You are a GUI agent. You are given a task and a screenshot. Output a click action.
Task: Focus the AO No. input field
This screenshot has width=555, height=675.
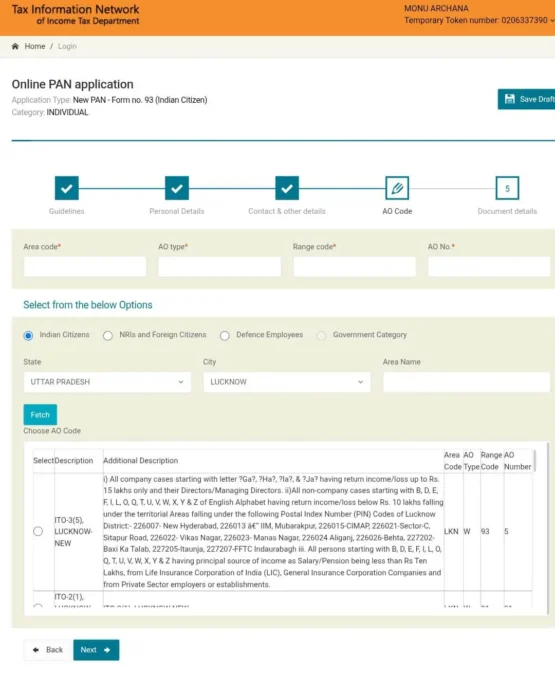click(x=489, y=266)
